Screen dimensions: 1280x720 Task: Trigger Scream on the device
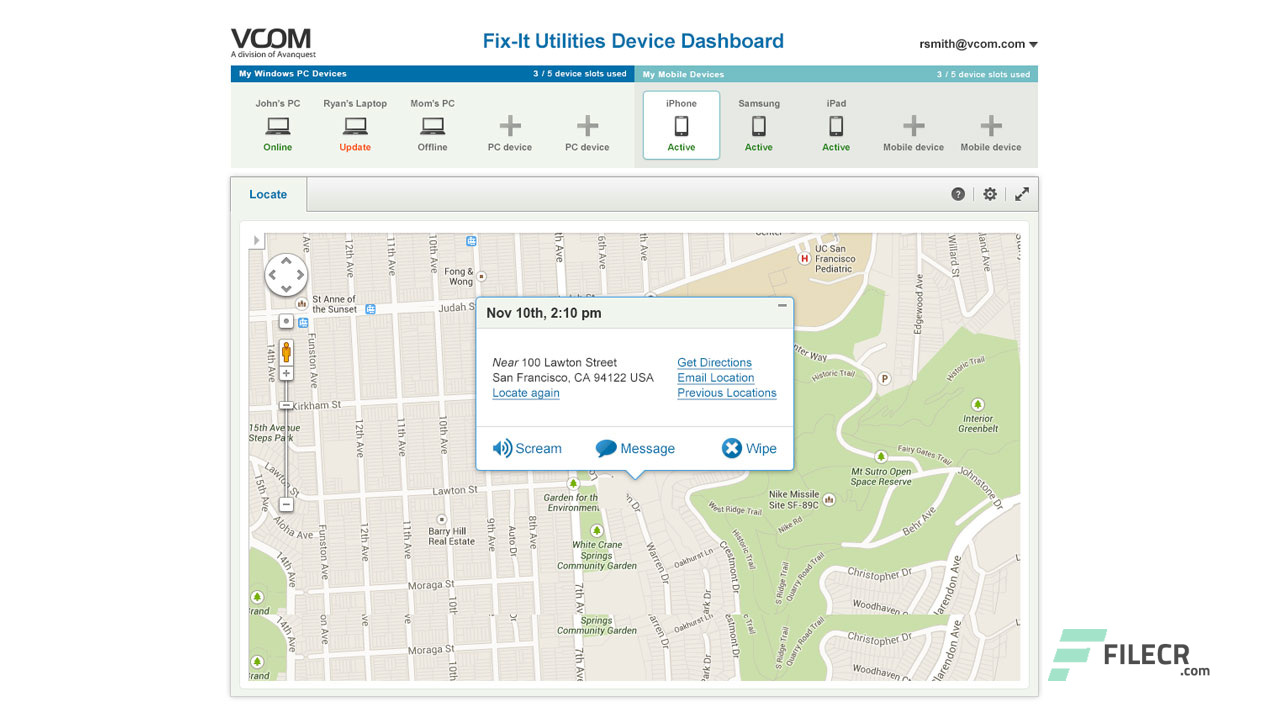click(527, 448)
